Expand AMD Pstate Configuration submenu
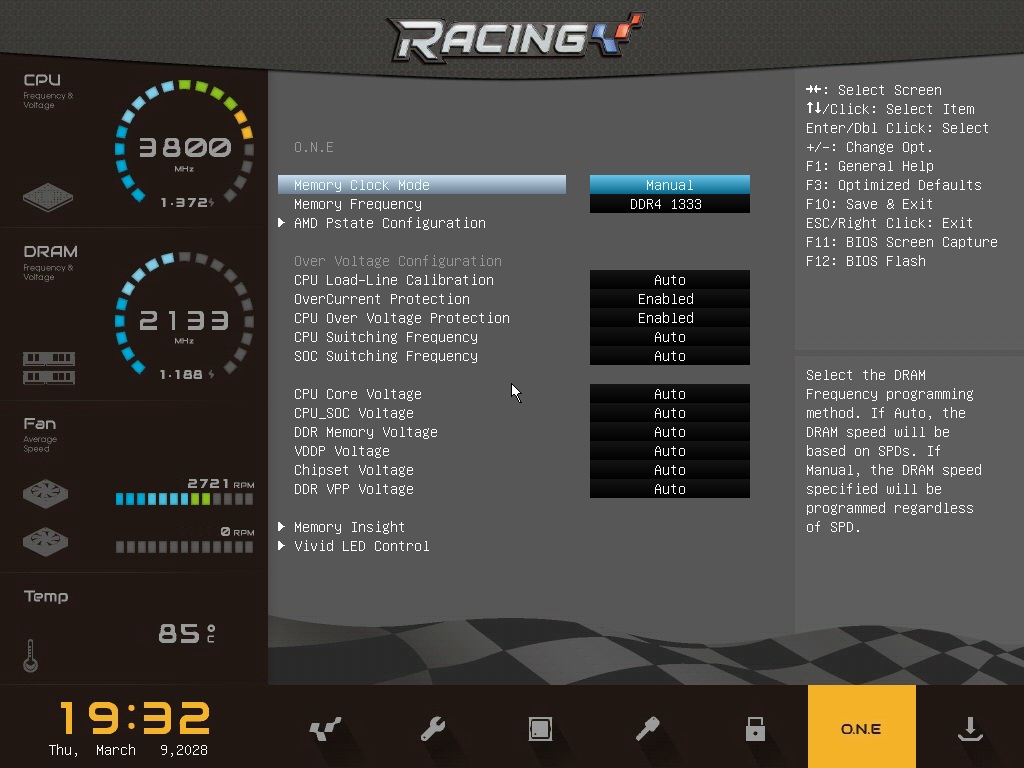Screen dimensions: 1024x768 (x=389, y=223)
